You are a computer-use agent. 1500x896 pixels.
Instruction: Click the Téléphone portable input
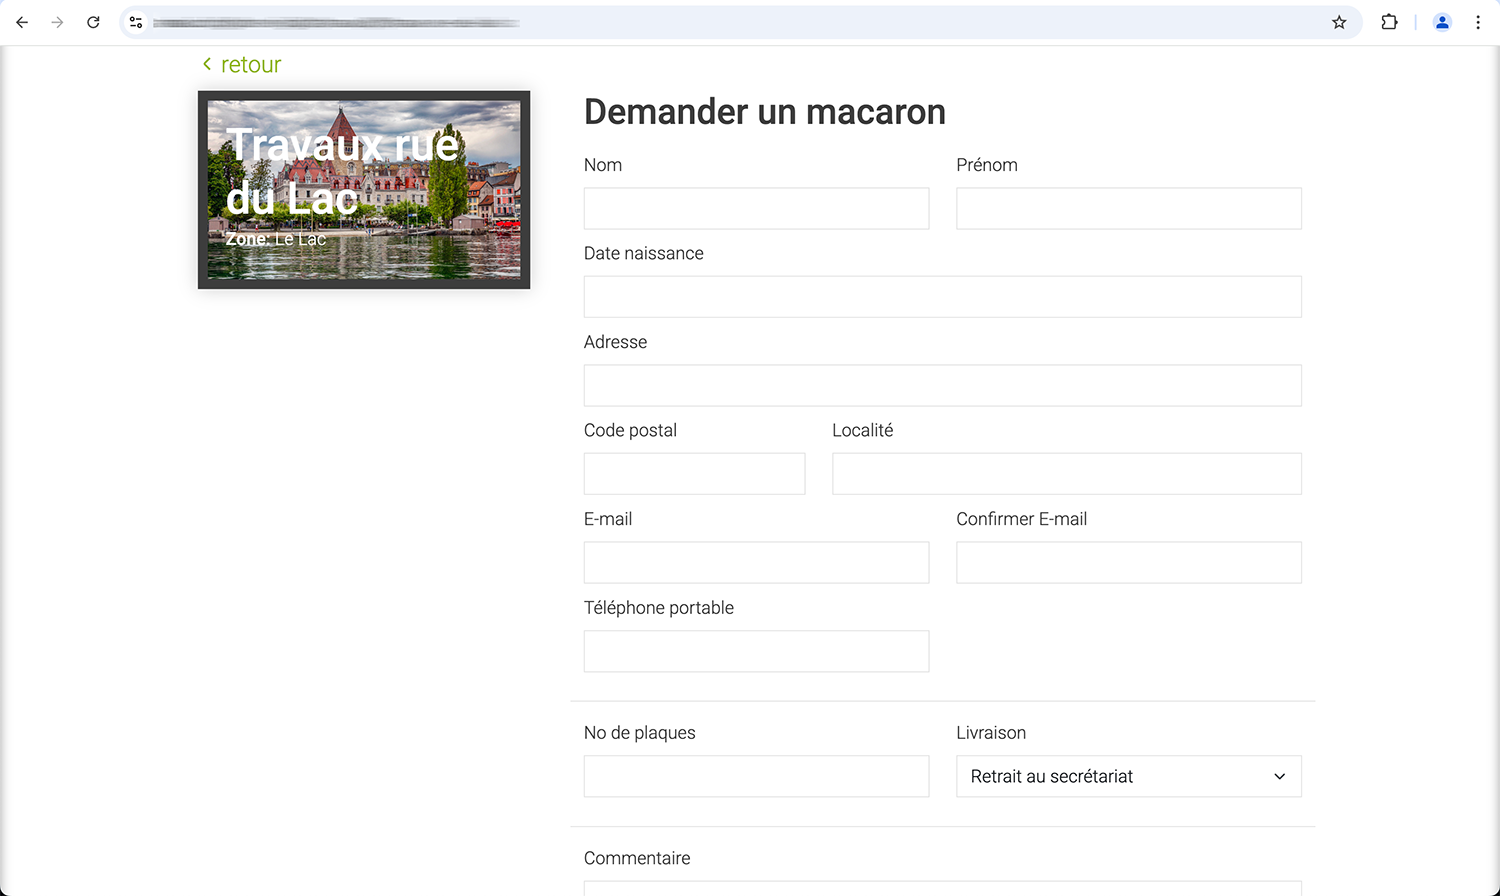(756, 651)
